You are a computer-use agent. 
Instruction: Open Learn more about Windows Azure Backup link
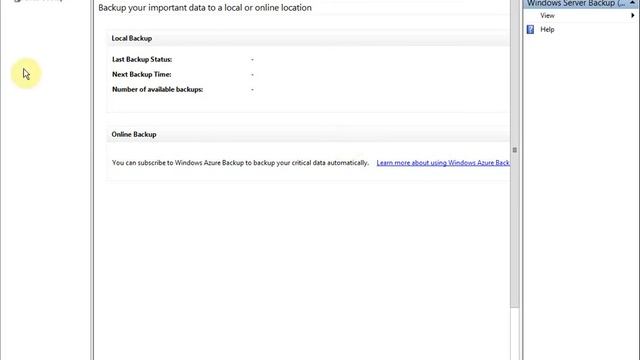point(443,163)
